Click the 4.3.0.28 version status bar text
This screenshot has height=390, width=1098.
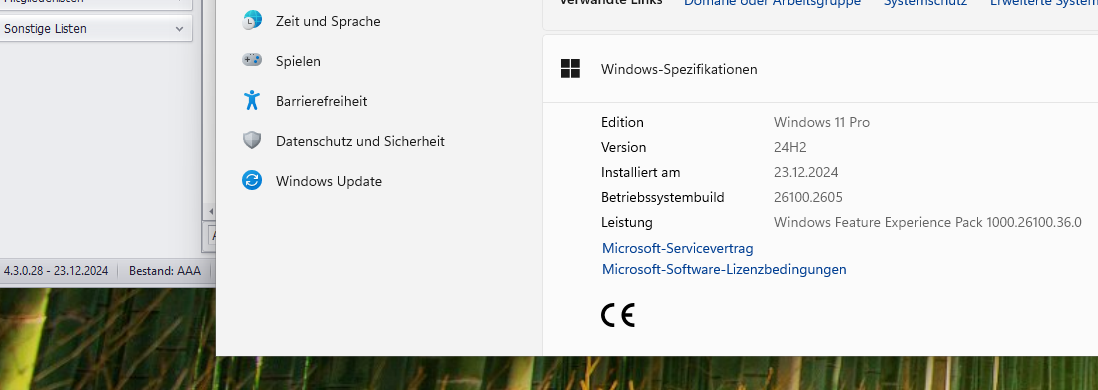tap(56, 271)
